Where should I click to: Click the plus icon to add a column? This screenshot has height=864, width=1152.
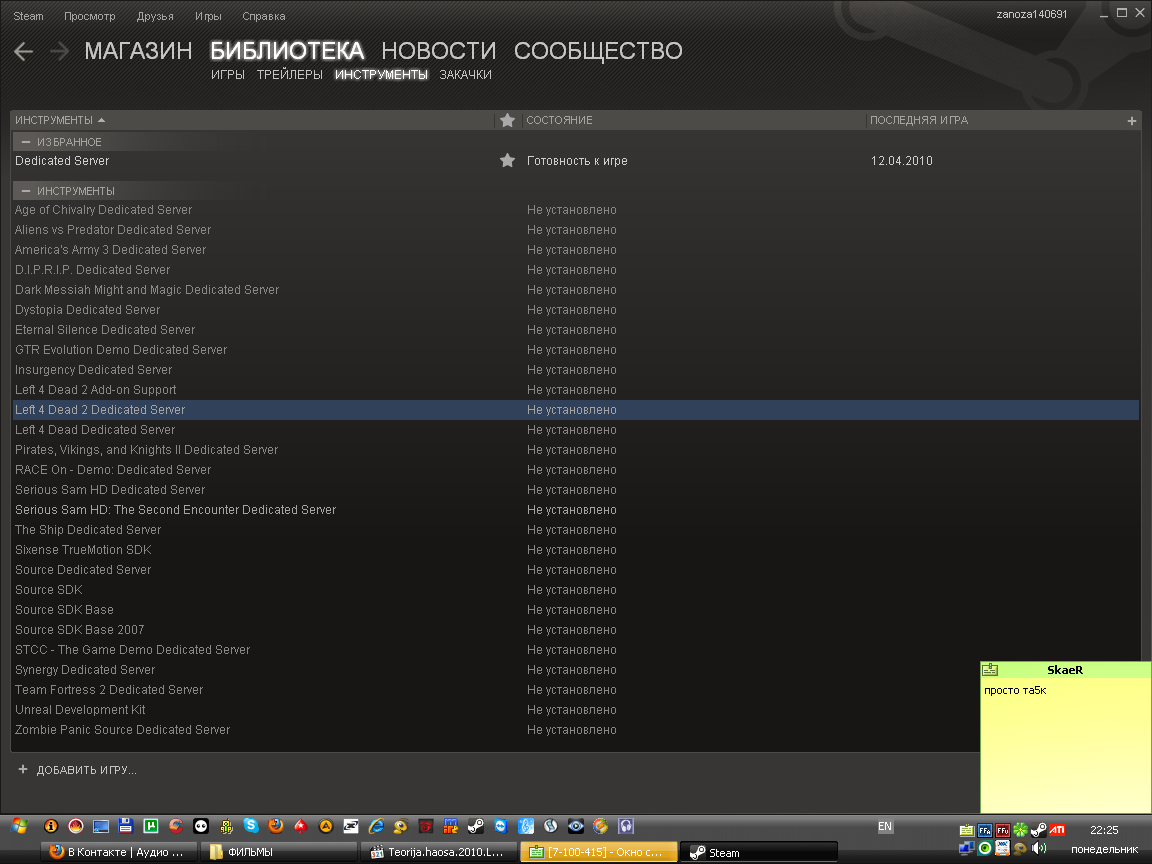point(1131,120)
